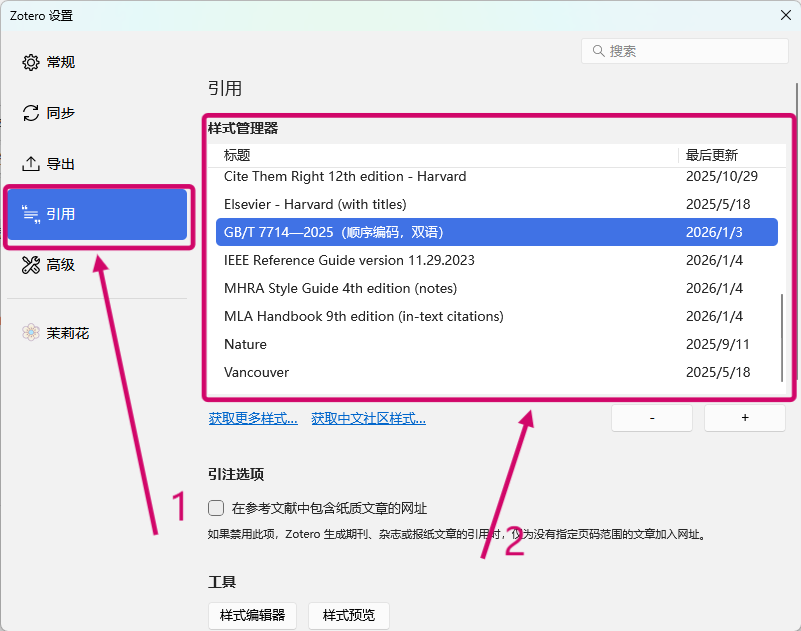
Task: Click the upload icon beside 导出
Action: 31,164
